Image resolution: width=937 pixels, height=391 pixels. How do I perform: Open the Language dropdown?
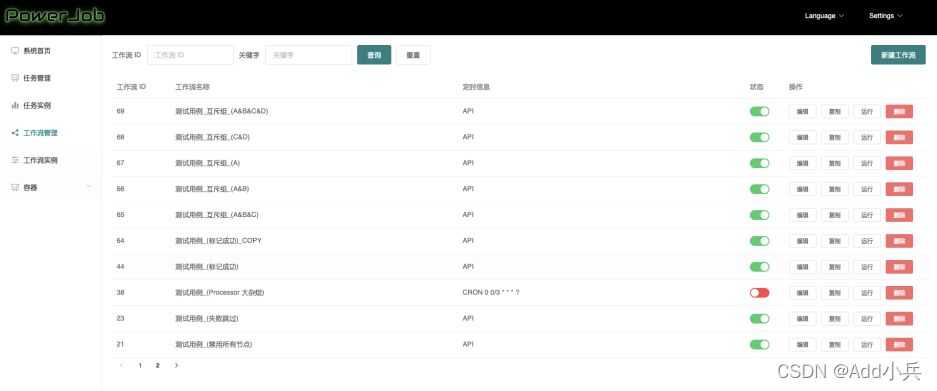(x=824, y=16)
